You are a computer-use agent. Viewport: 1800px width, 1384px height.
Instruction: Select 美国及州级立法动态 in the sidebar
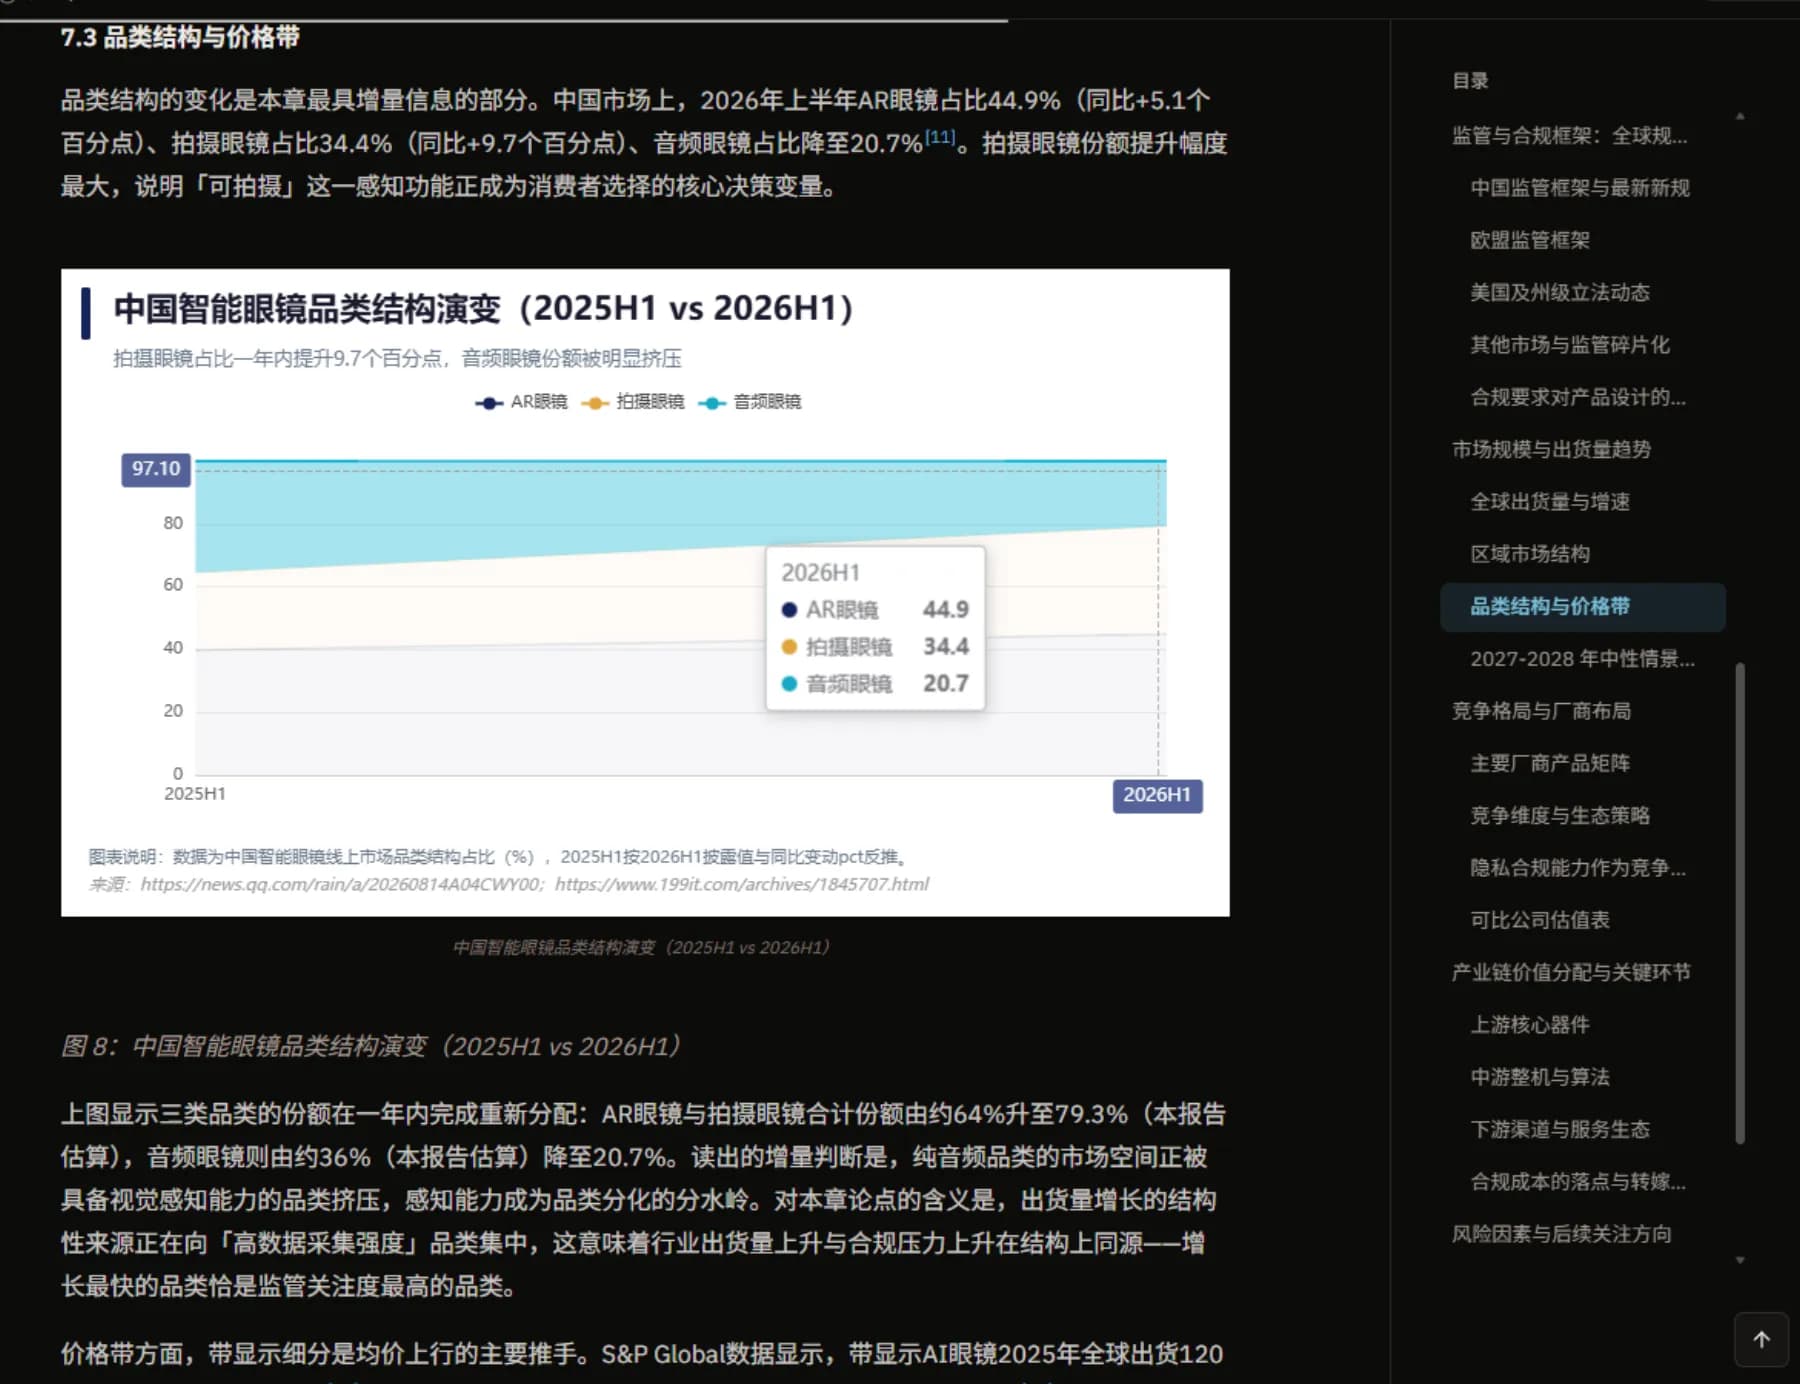1560,293
